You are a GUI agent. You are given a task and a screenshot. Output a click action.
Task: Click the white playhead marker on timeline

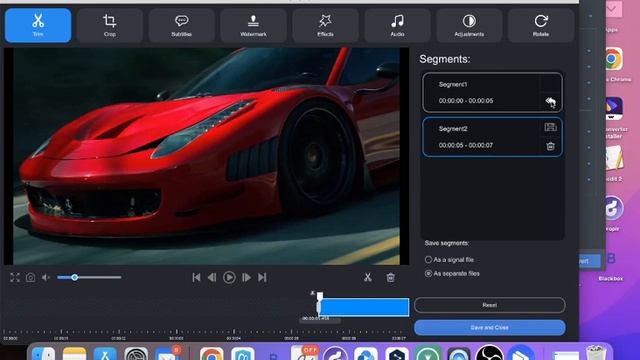(320, 296)
